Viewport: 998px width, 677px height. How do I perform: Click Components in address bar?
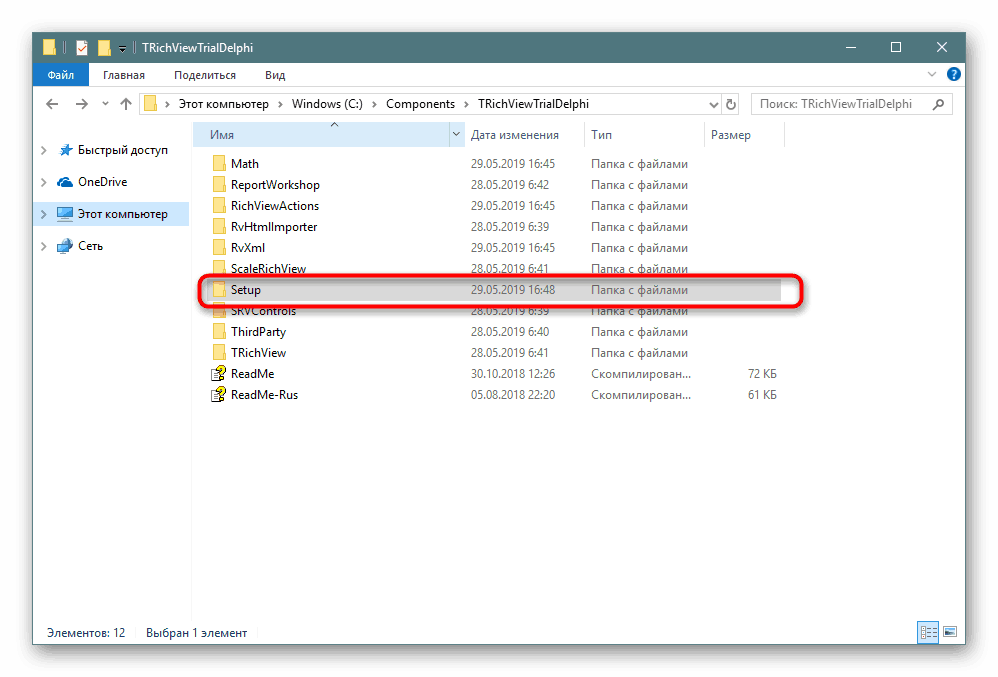point(420,104)
